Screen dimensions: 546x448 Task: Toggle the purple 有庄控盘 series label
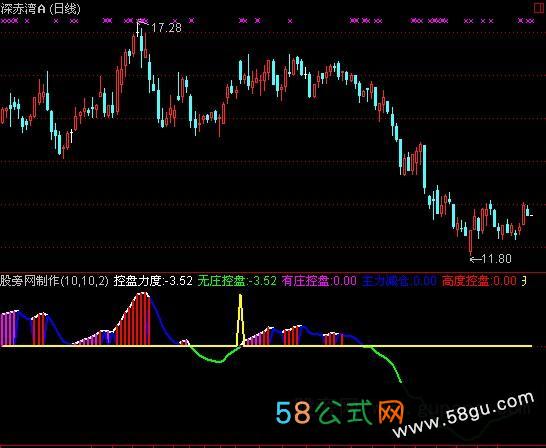[x=319, y=281]
